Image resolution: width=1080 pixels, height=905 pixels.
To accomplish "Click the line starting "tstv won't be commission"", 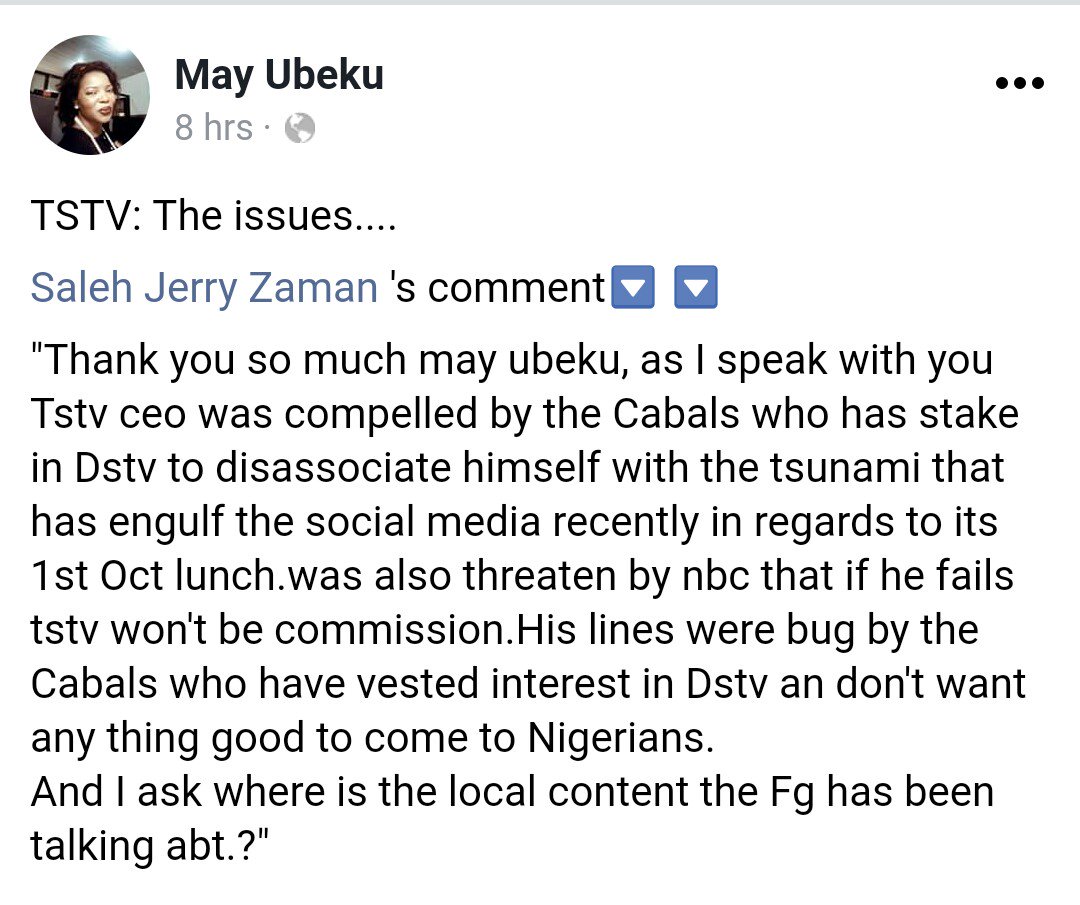I will click(505, 630).
